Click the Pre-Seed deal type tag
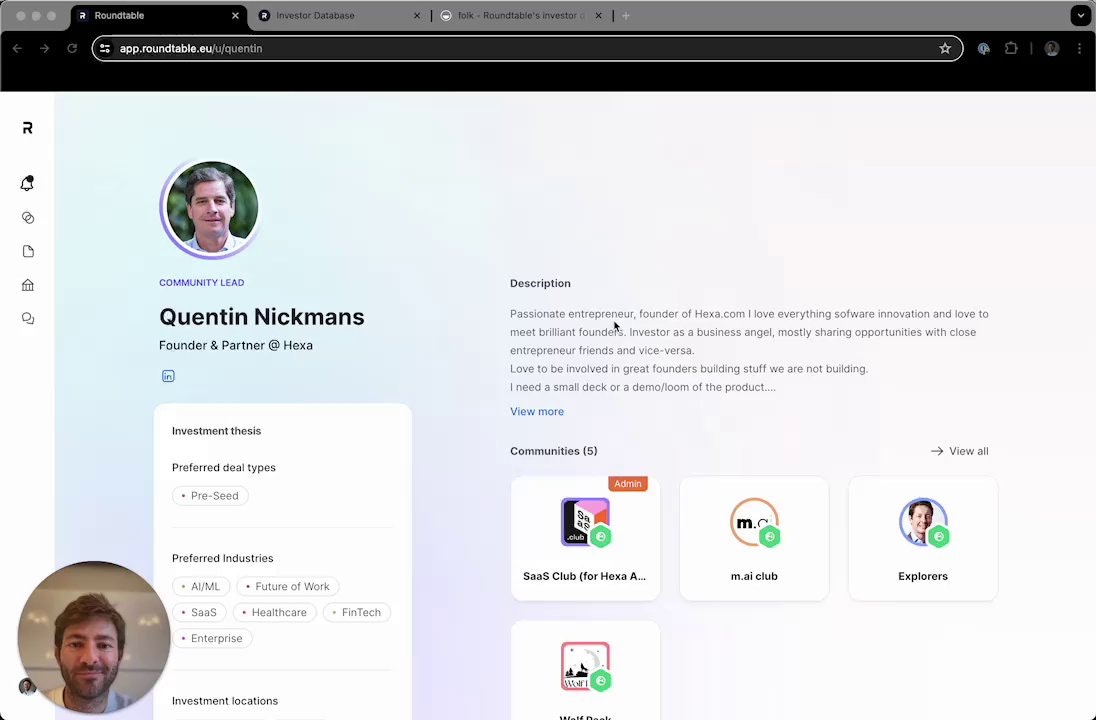The width and height of the screenshot is (1096, 720). click(x=210, y=496)
